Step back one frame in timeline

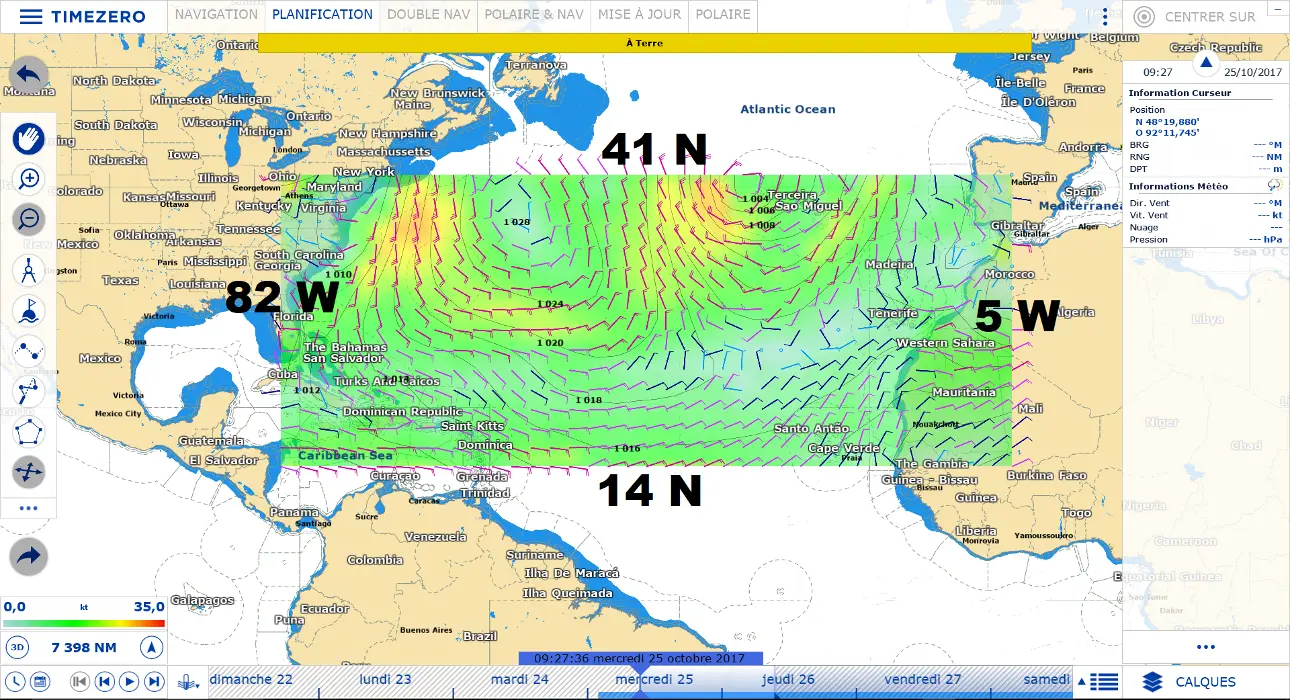coord(104,682)
